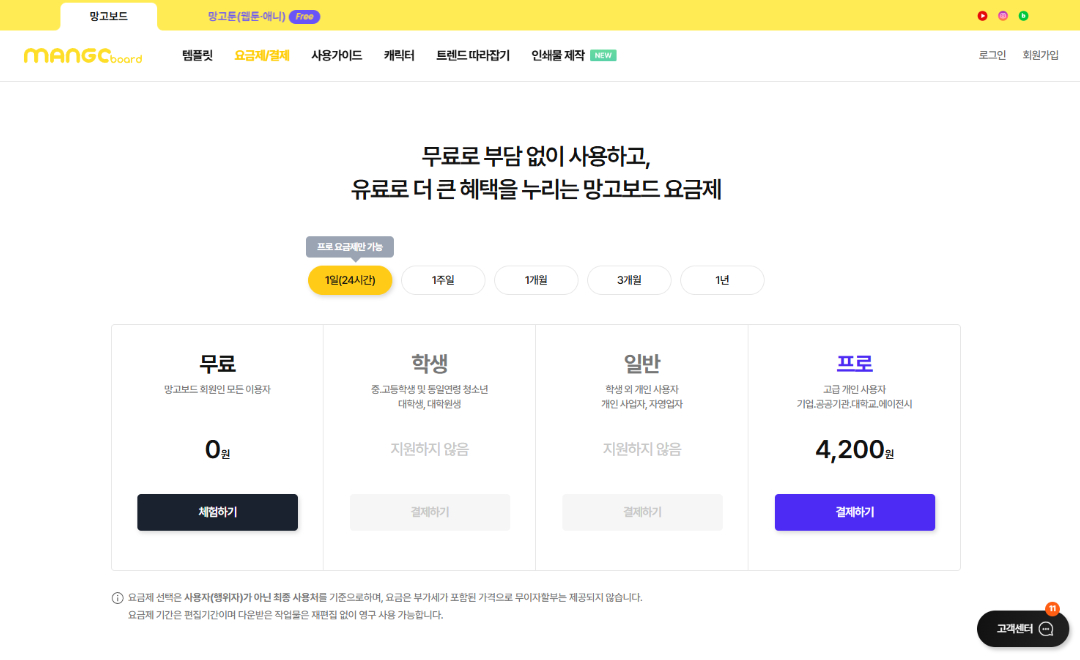This screenshot has width=1080, height=660.
Task: Open the green Naver blog icon
Action: pos(1023,16)
